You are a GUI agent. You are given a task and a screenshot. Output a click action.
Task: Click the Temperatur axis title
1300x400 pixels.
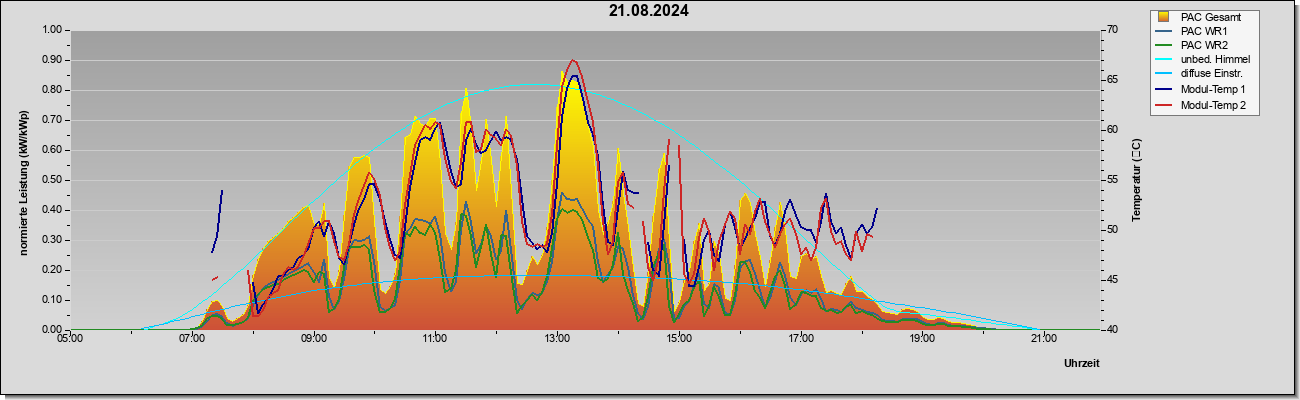(1136, 180)
